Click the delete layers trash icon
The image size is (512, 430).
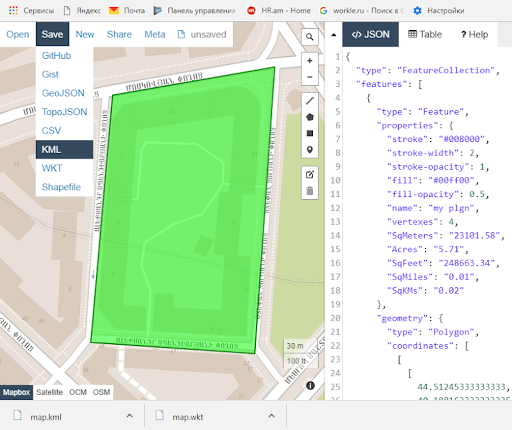point(310,191)
